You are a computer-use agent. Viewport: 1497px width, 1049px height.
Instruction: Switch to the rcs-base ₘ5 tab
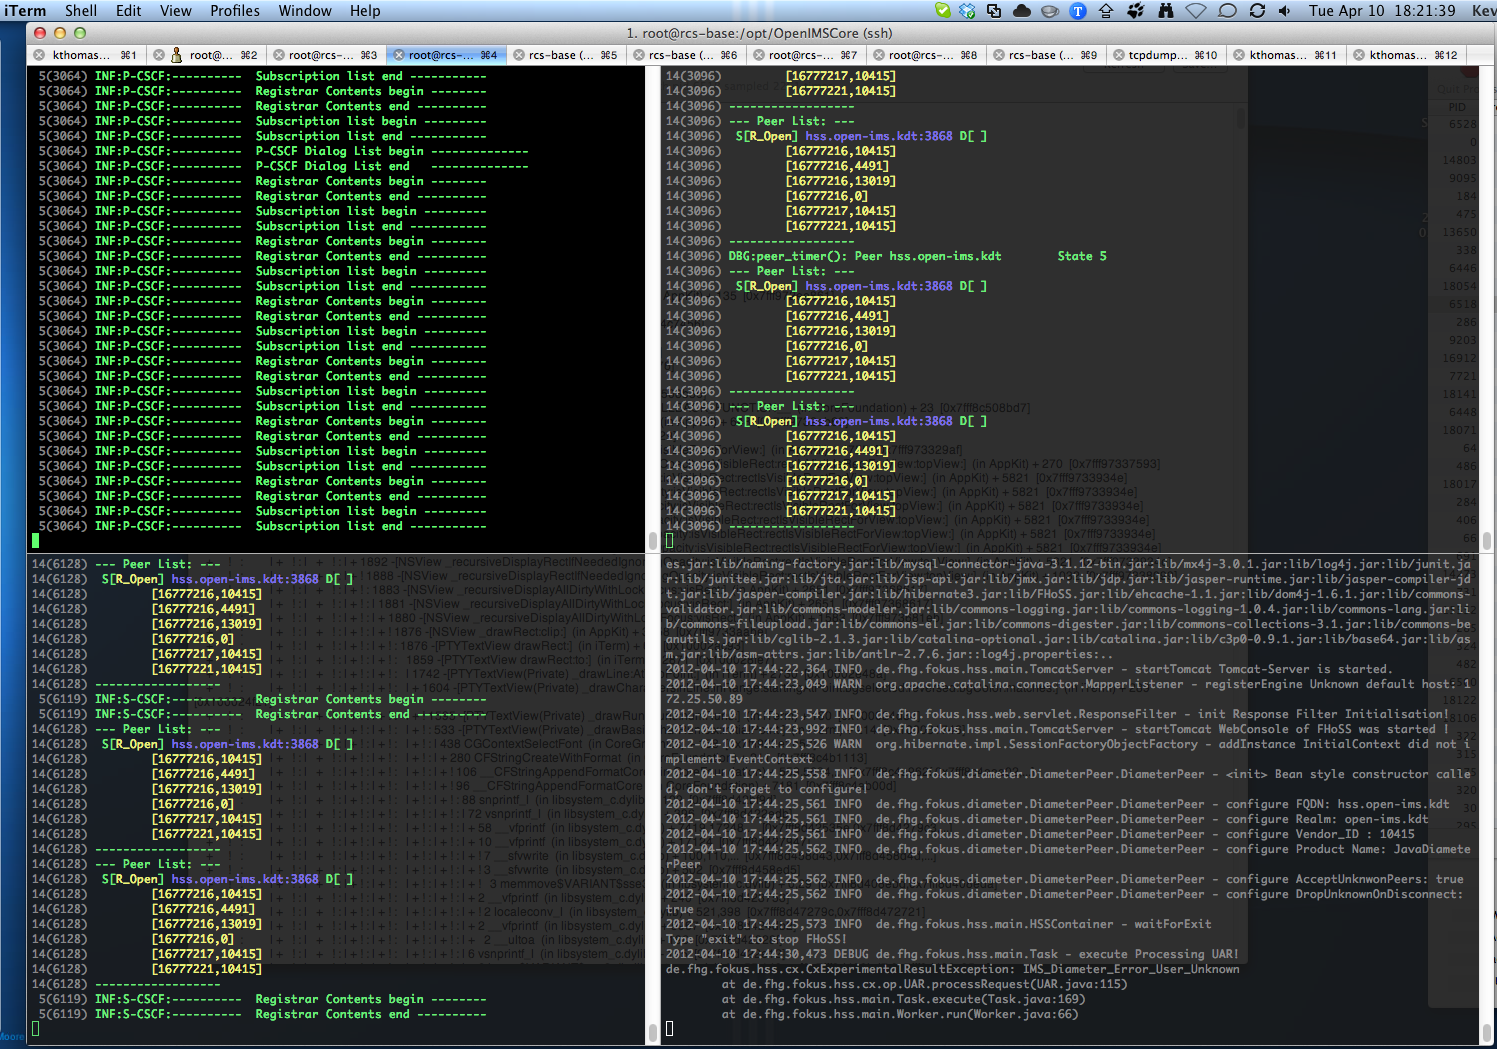(566, 55)
